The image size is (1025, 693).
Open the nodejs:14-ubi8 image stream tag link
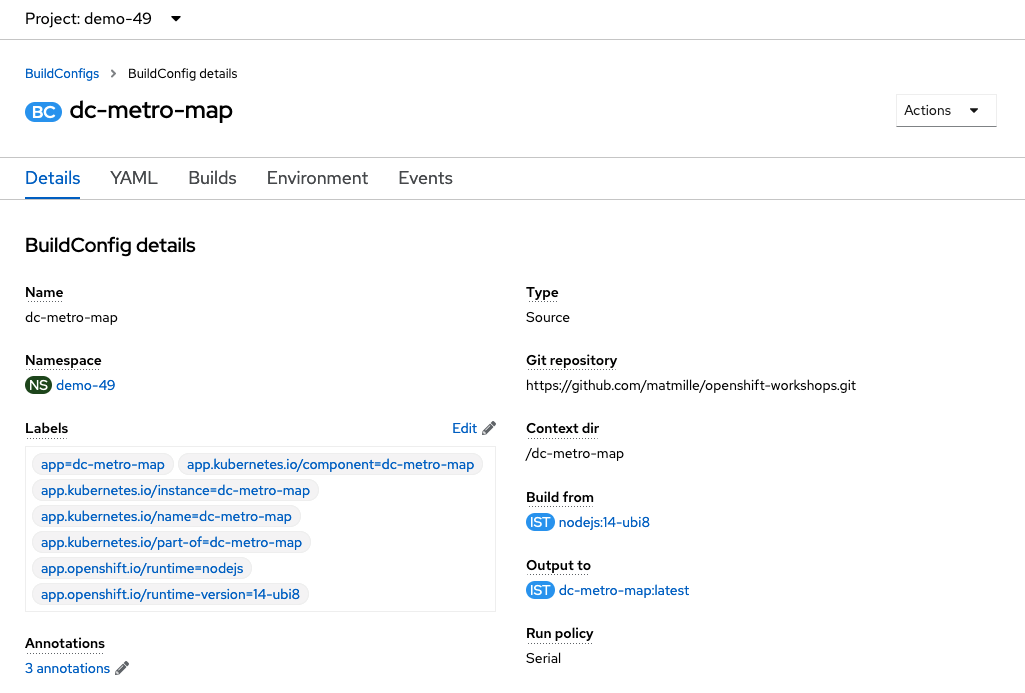tap(604, 522)
